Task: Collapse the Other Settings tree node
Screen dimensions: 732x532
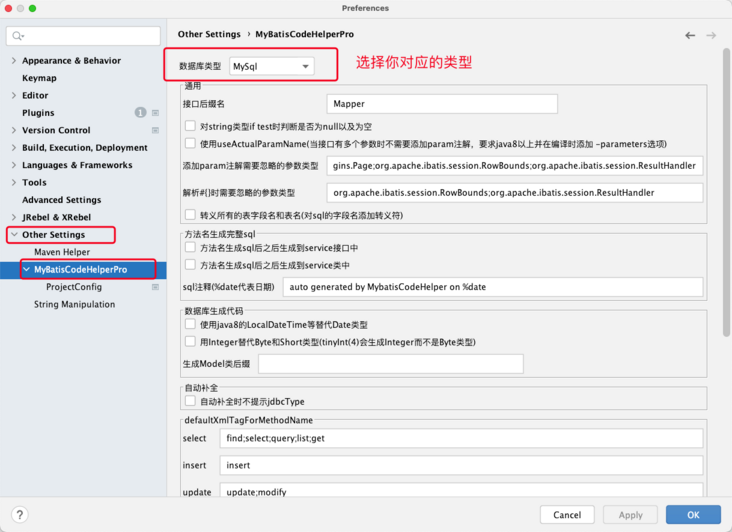Action: point(14,234)
